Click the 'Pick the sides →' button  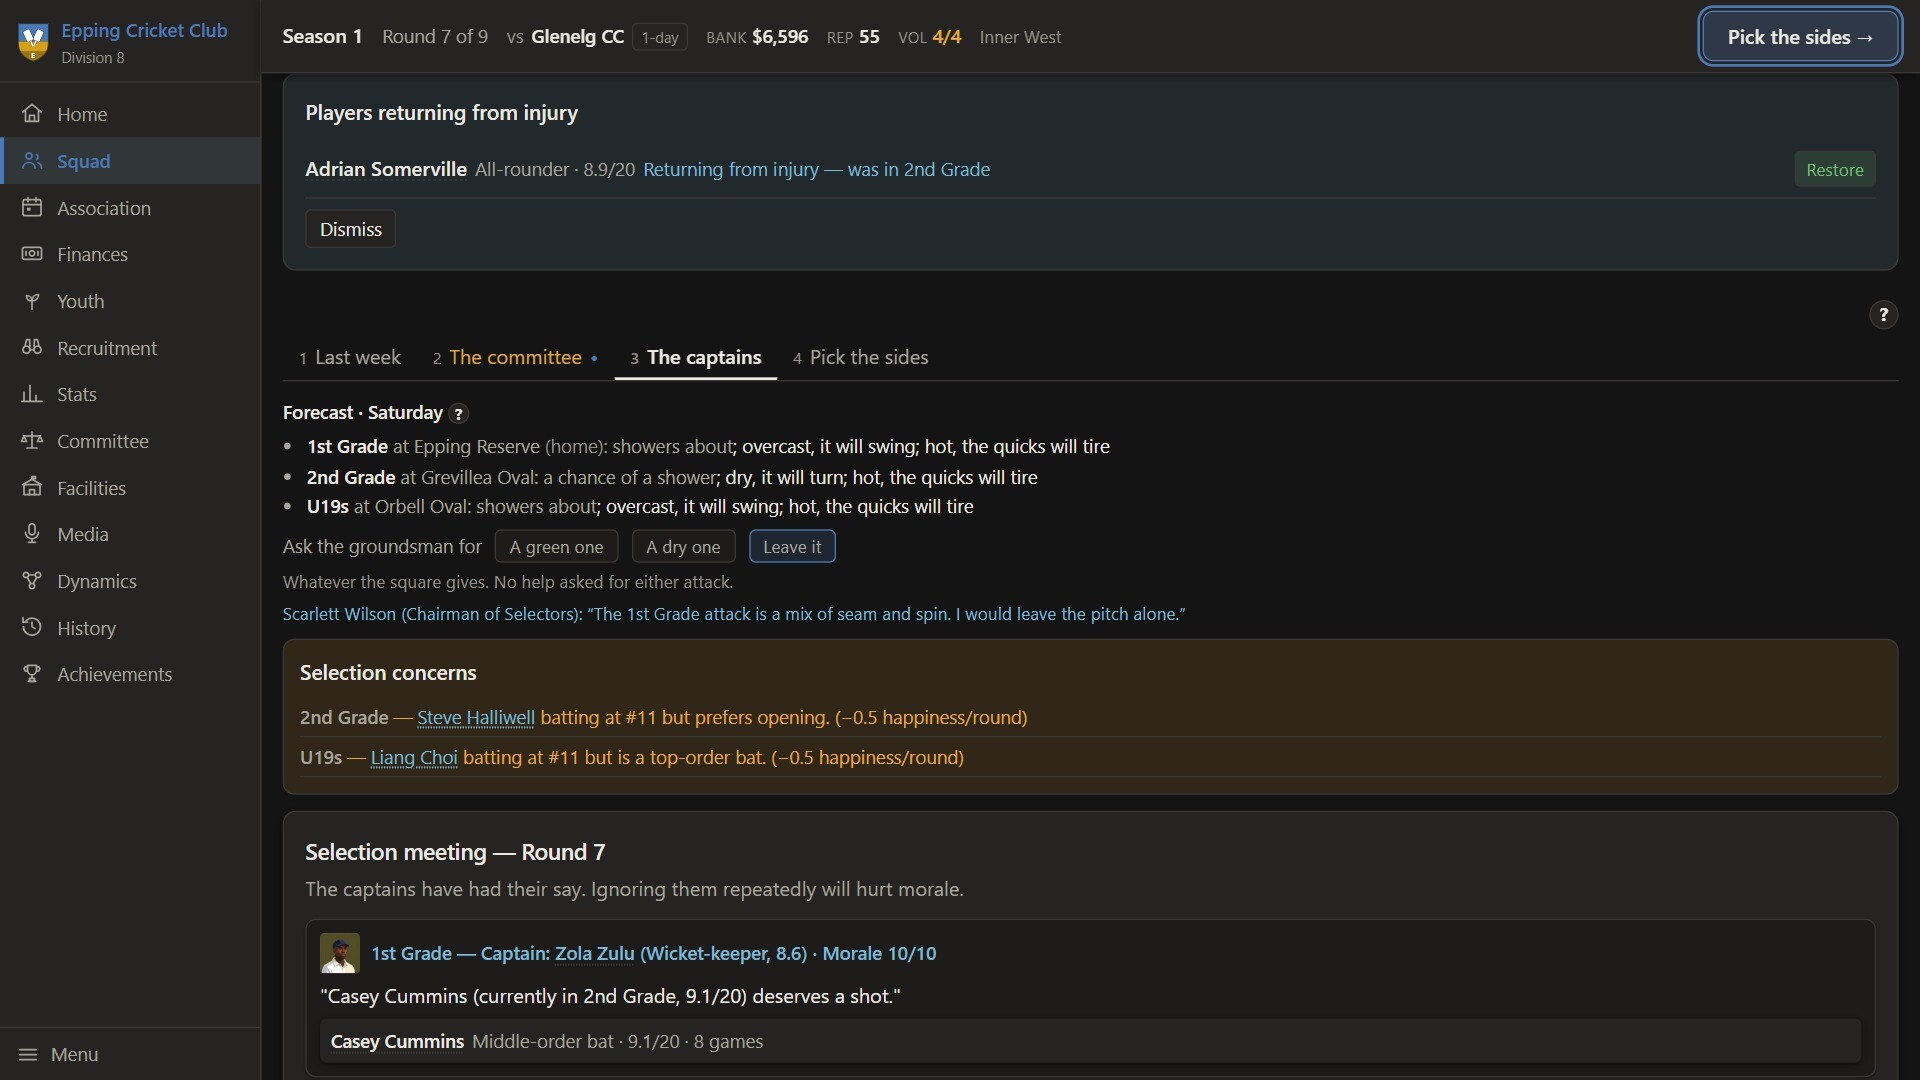point(1800,37)
